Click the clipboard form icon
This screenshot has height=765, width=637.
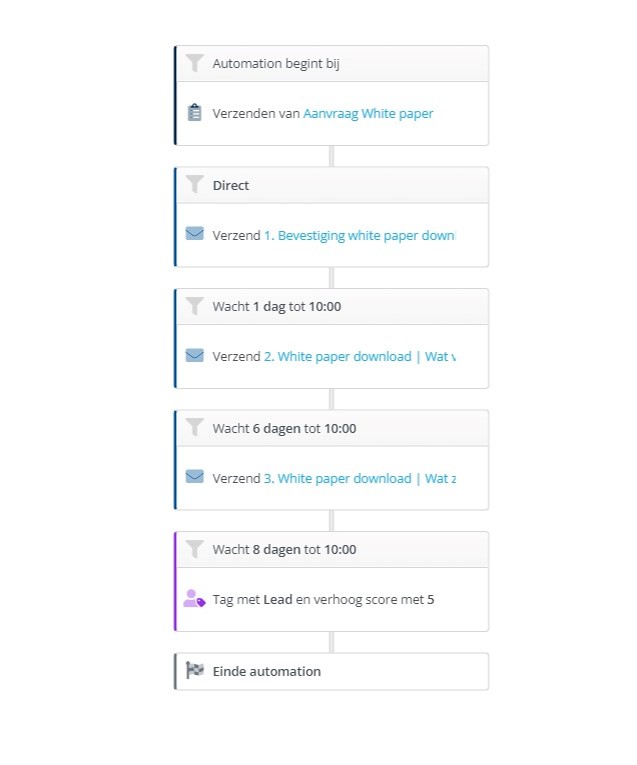[195, 113]
